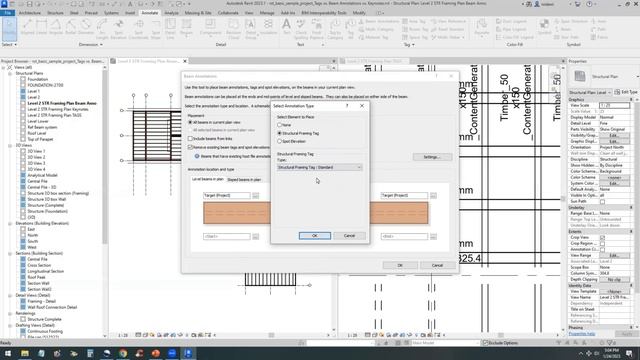This screenshot has width=640, height=360.
Task: Click the Keynote ribbon tool
Action: click(482, 28)
